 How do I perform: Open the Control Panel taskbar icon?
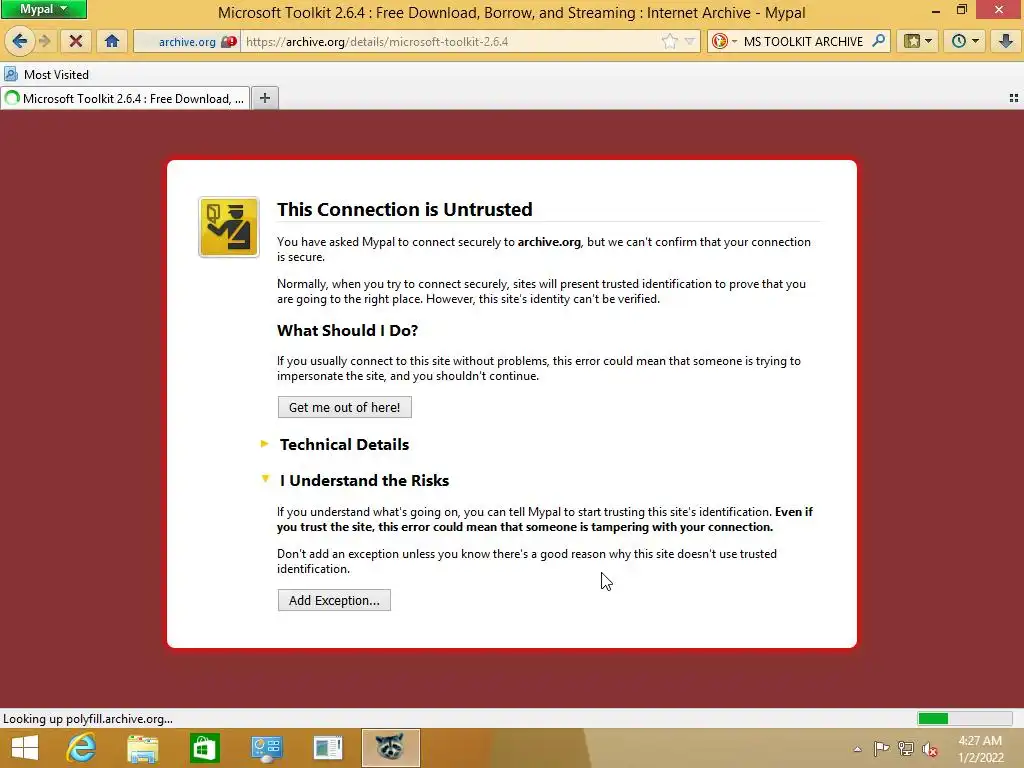(x=266, y=748)
